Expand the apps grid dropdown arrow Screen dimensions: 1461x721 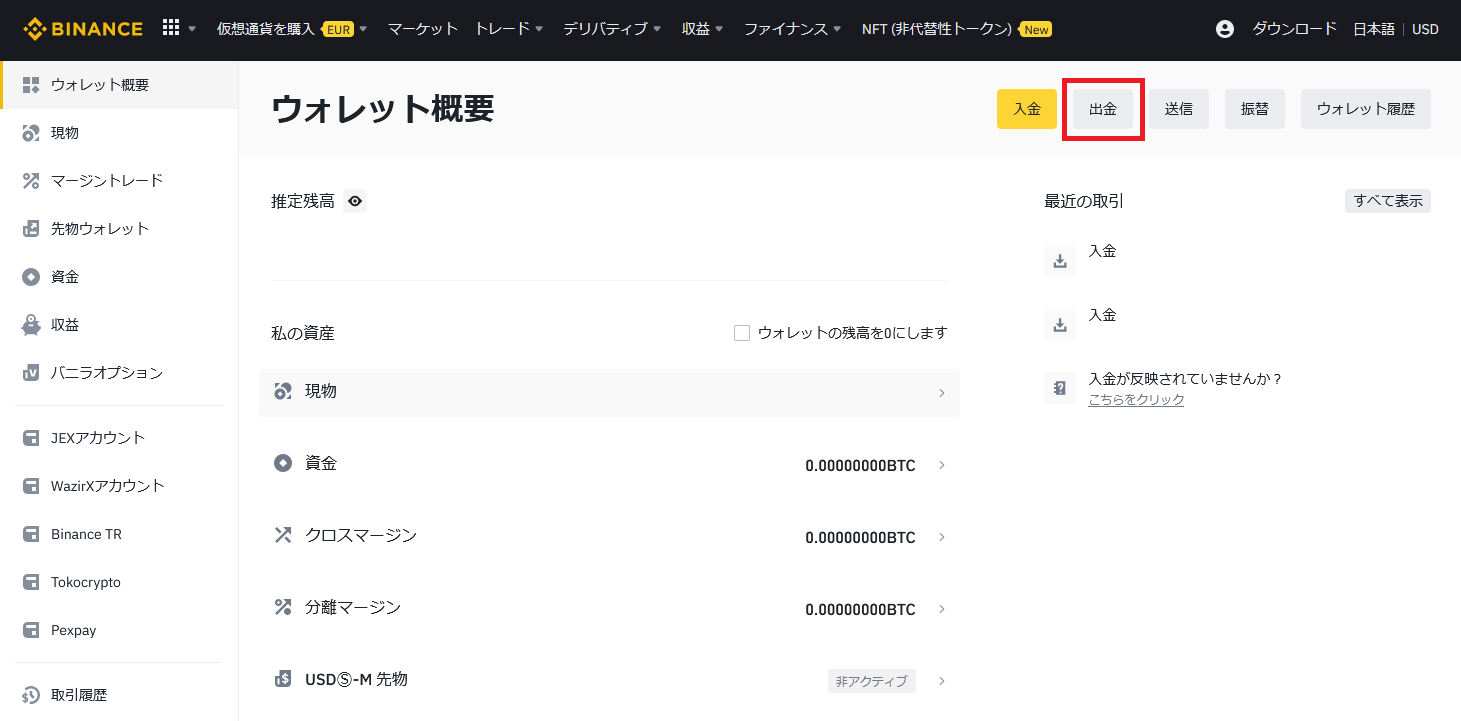[x=192, y=29]
